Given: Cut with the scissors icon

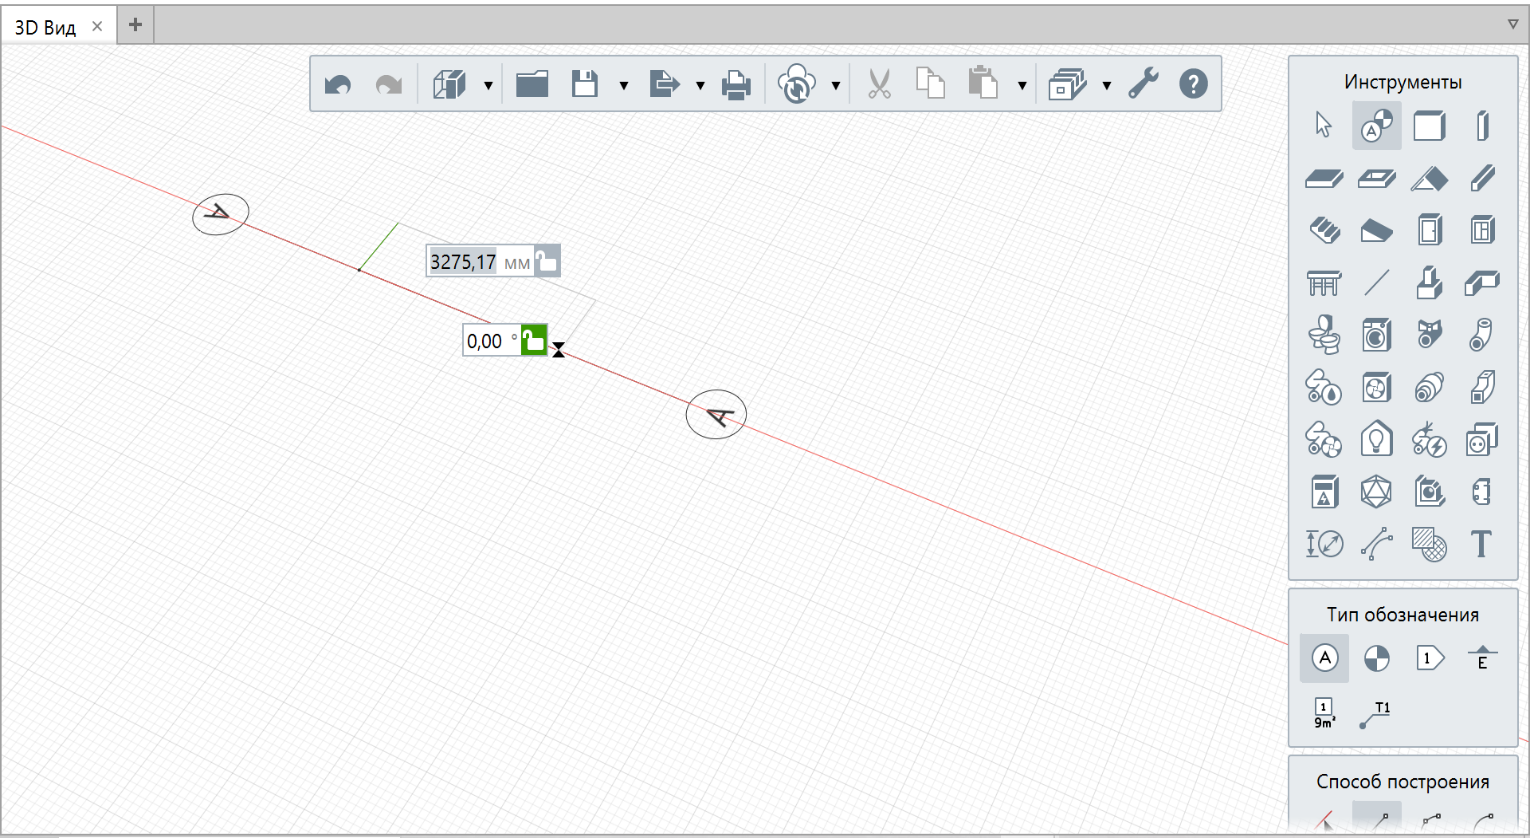Looking at the screenshot, I should pos(879,84).
